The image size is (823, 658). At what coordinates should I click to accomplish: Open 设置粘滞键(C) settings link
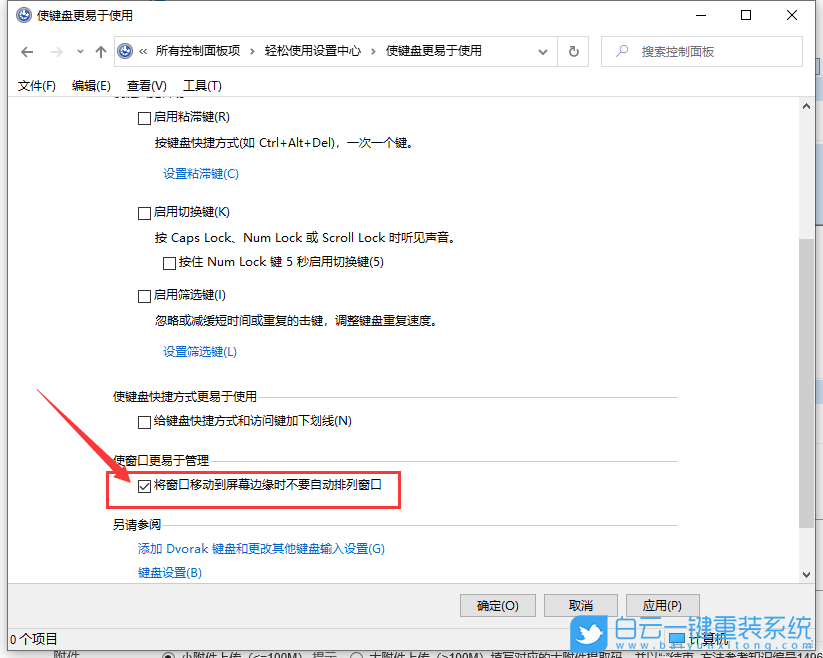pos(201,173)
